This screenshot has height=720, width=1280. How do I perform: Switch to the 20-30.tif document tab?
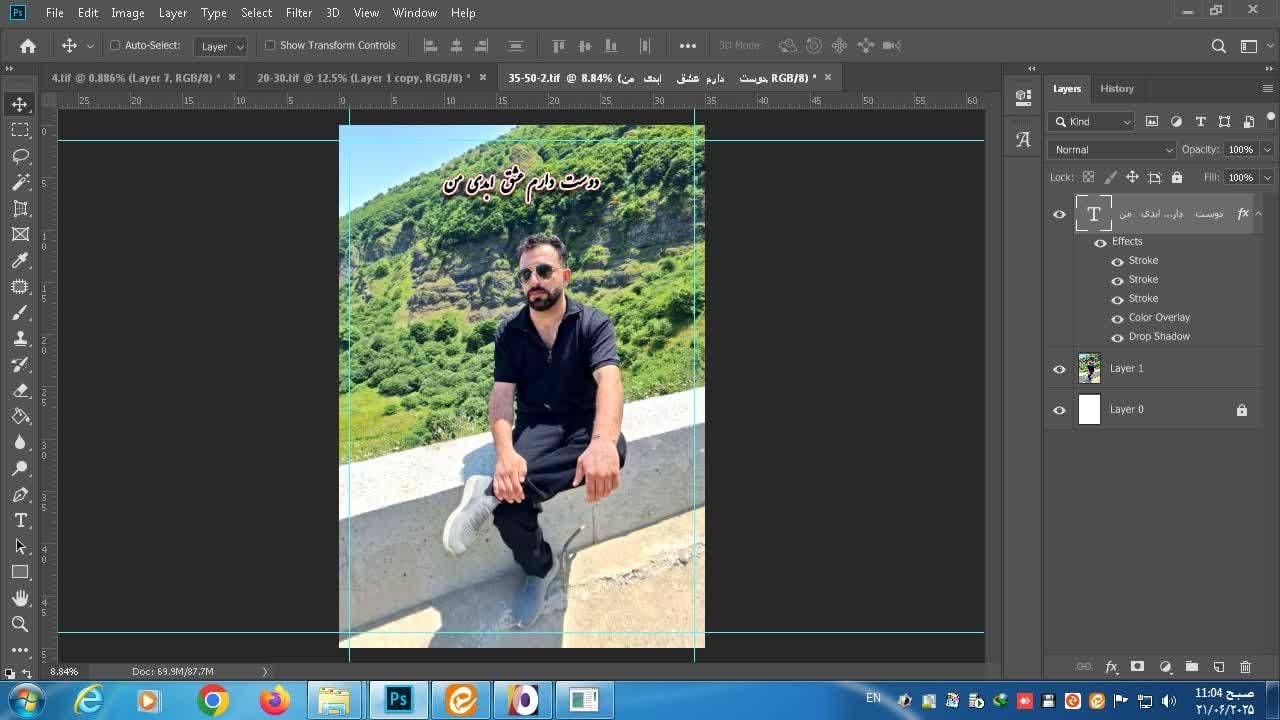pyautogui.click(x=363, y=78)
